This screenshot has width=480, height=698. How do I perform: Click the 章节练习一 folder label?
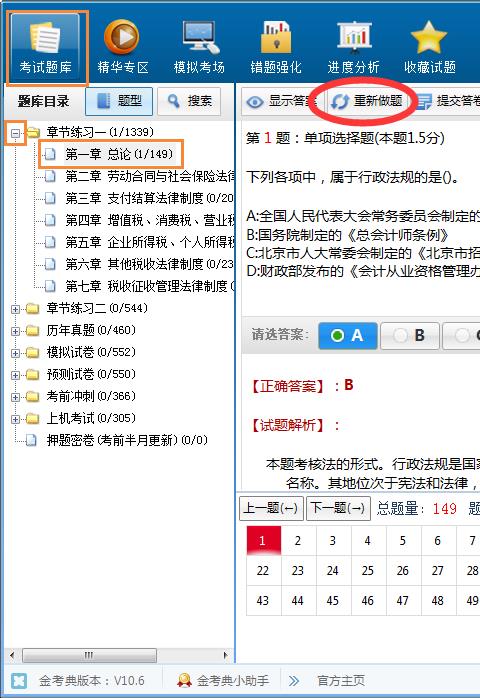(100, 132)
